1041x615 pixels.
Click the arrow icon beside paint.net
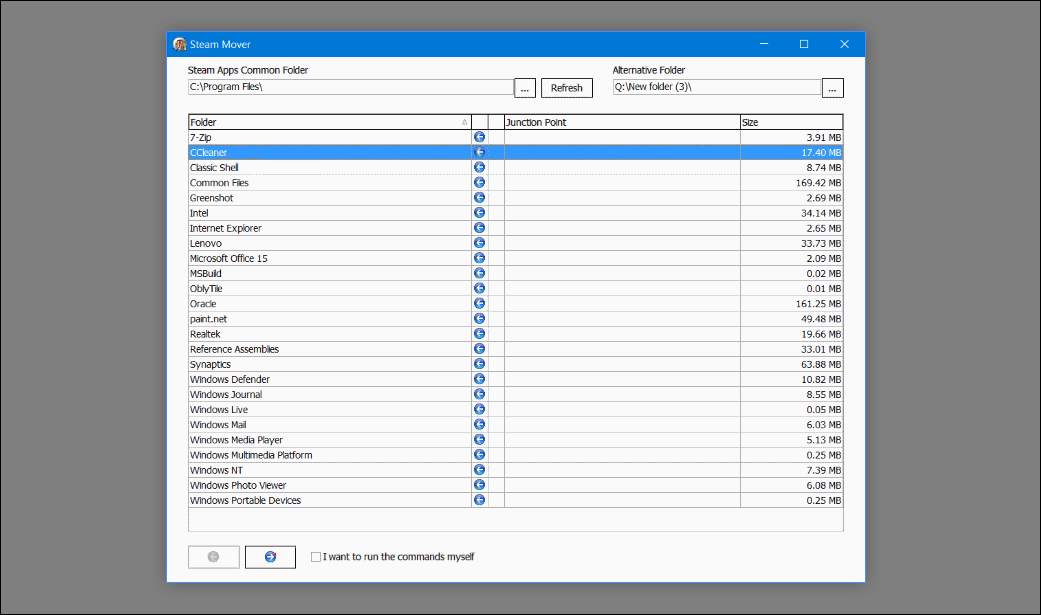[x=479, y=319]
